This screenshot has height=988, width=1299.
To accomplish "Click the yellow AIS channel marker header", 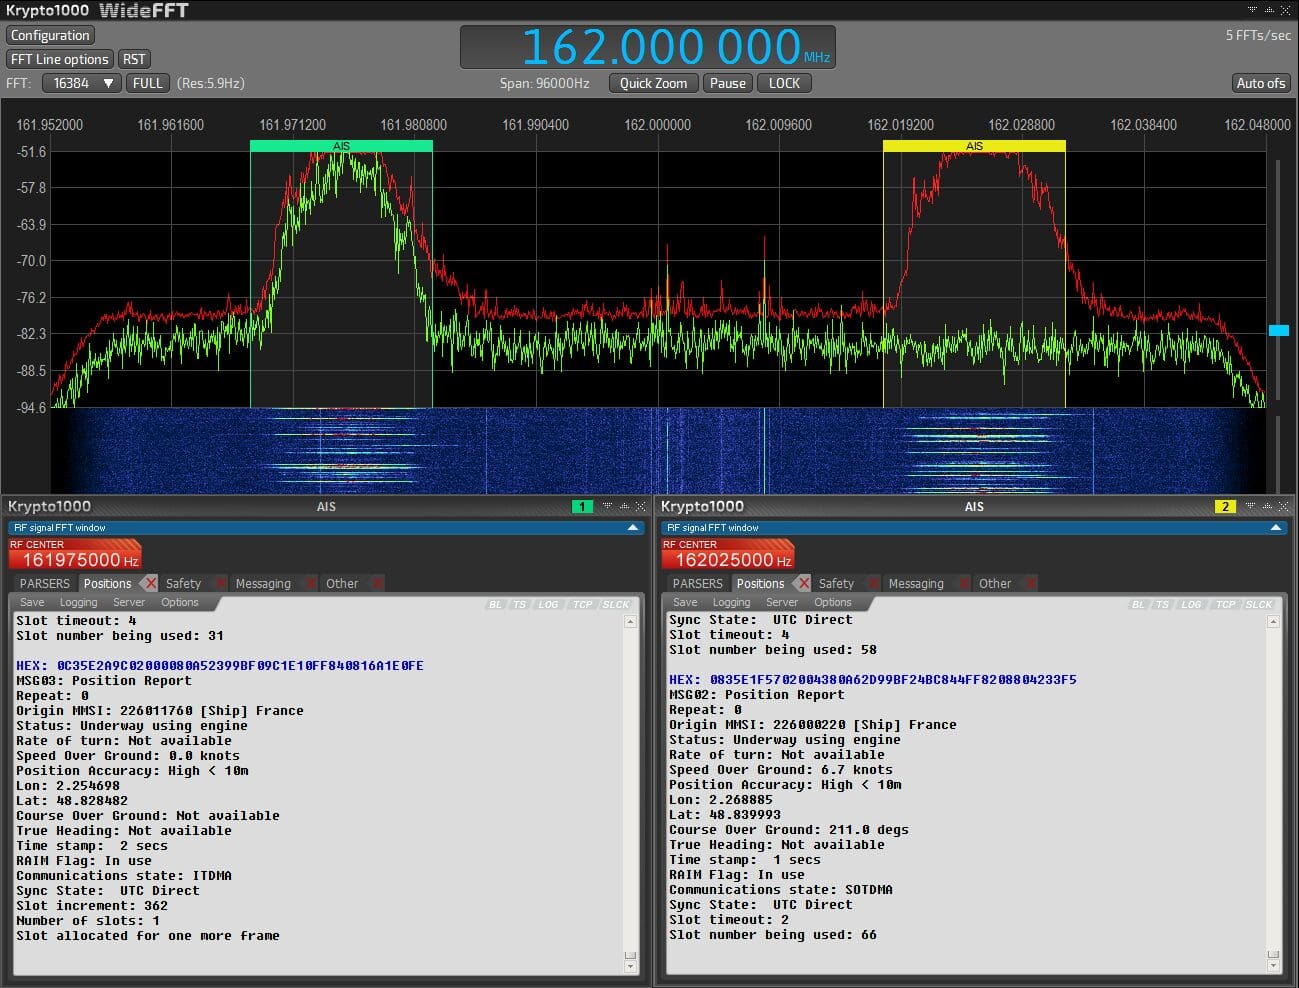I will pos(974,146).
